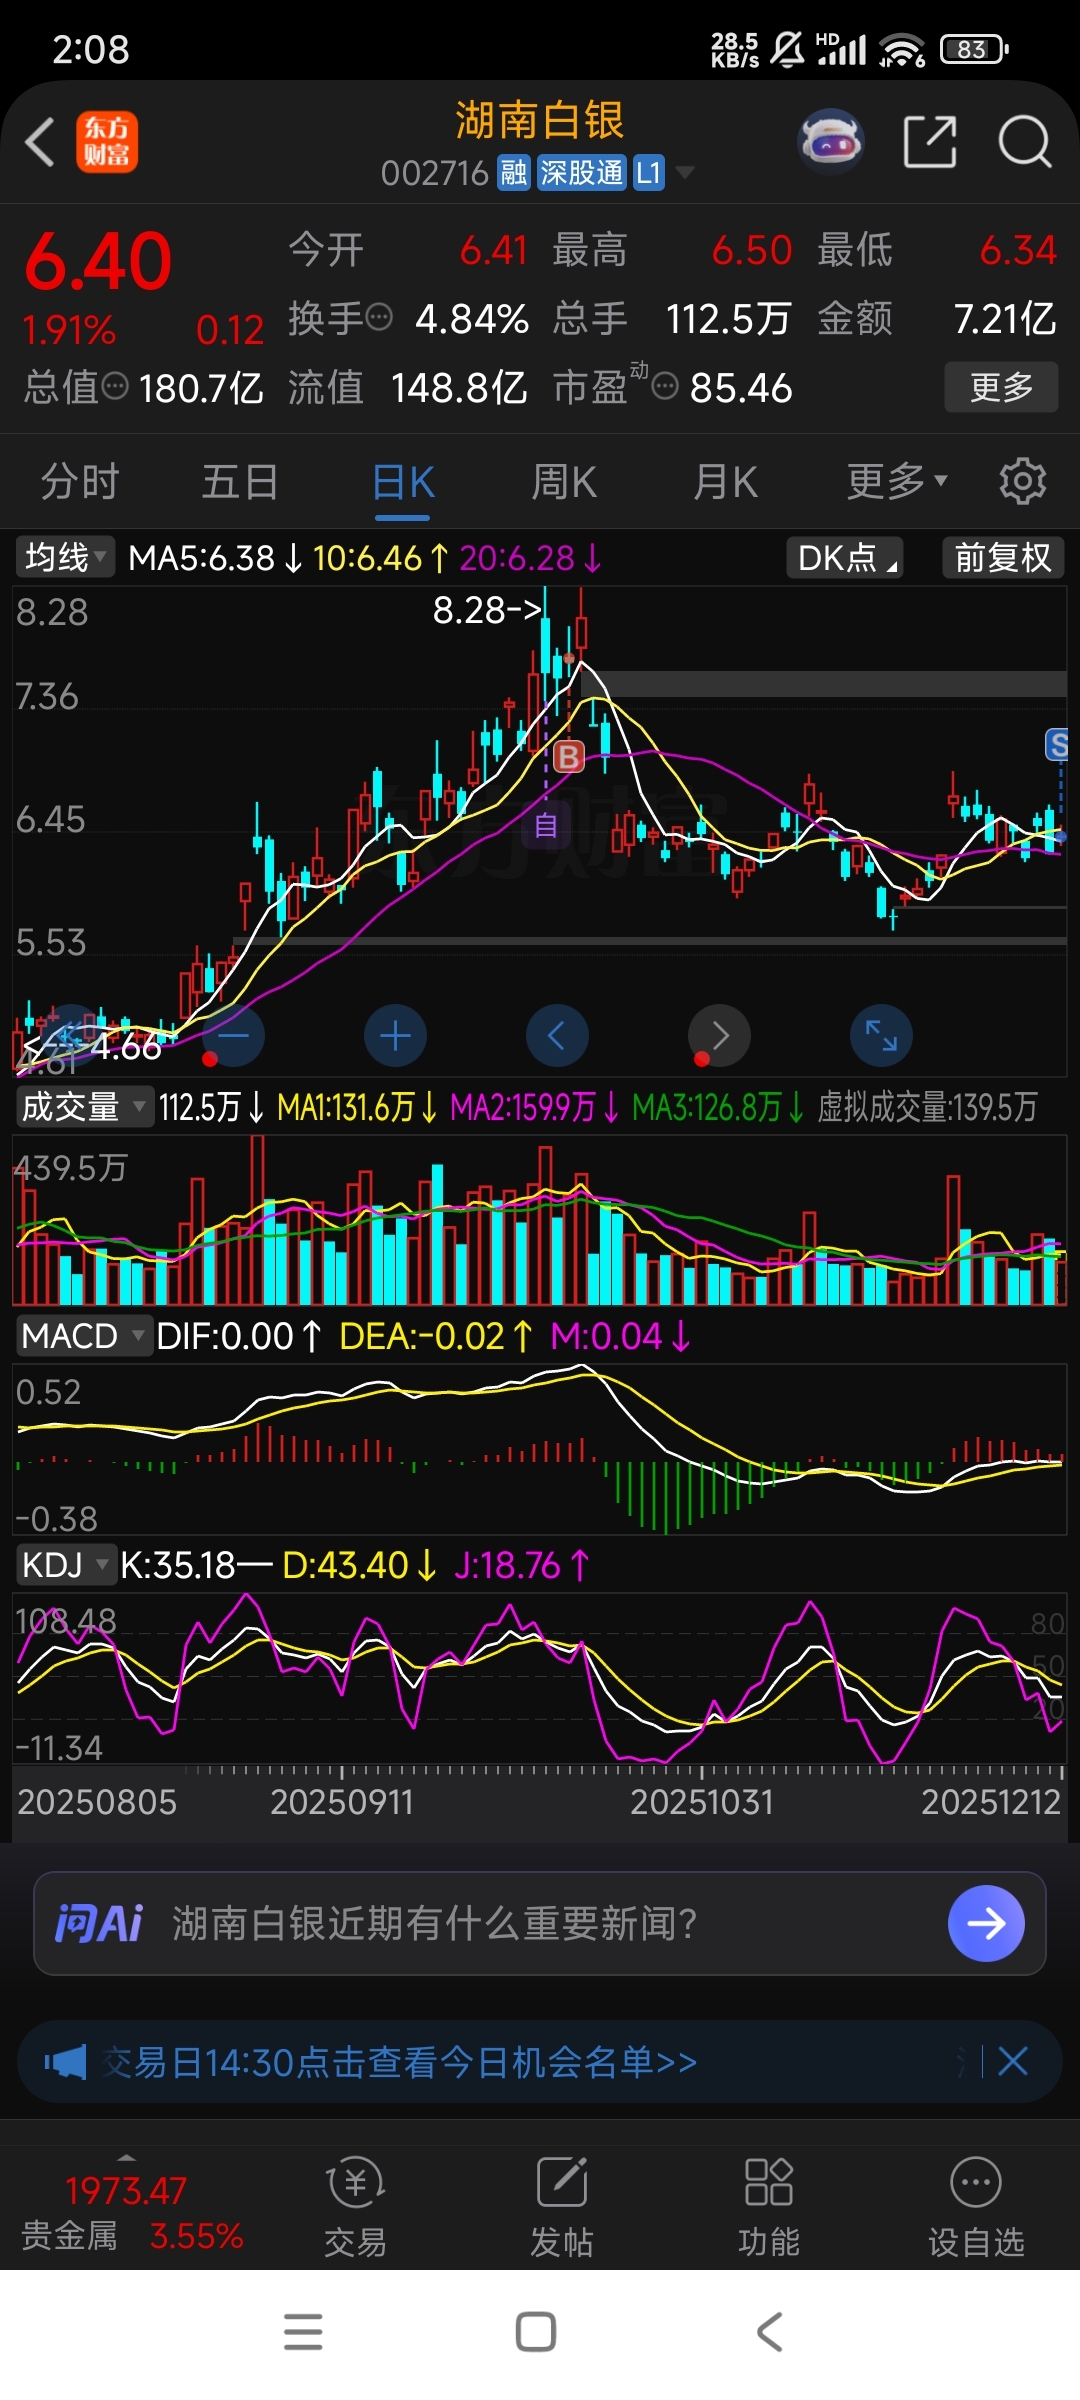1080x2400 pixels.
Task: Tap the current price 6.40
Action: point(98,261)
